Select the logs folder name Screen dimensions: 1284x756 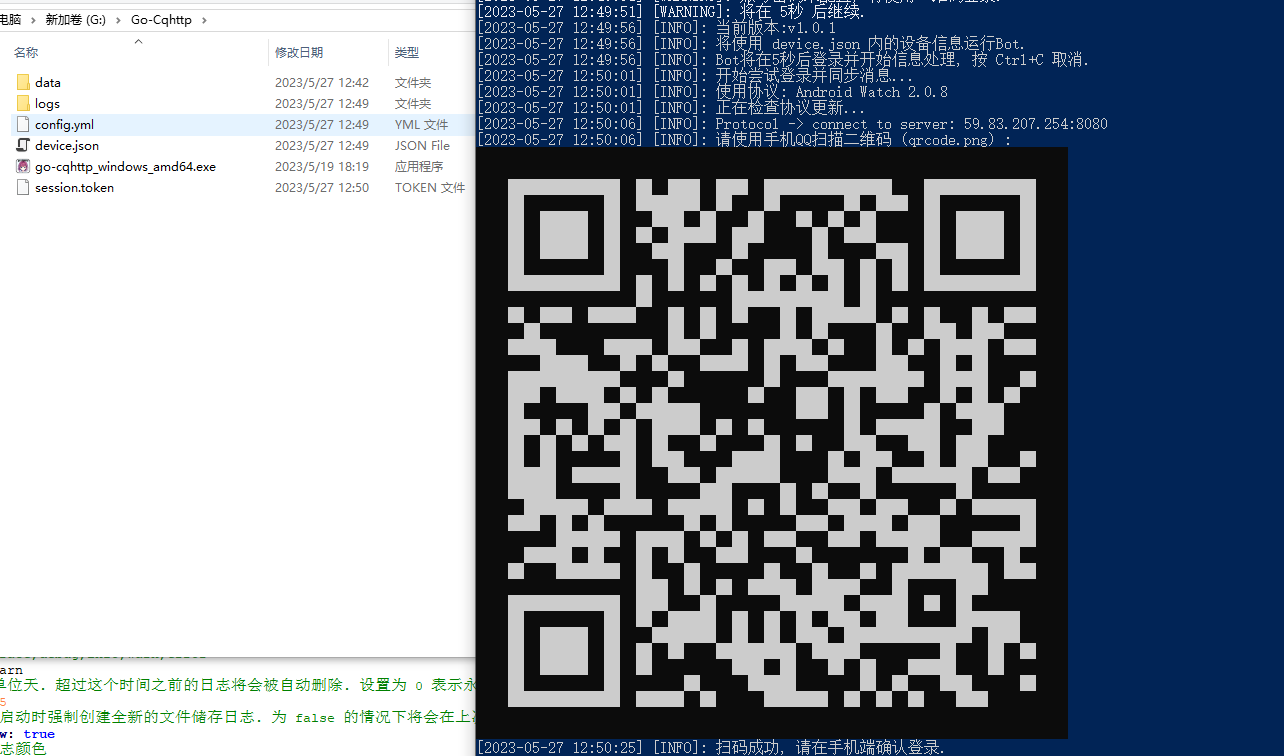tap(47, 104)
